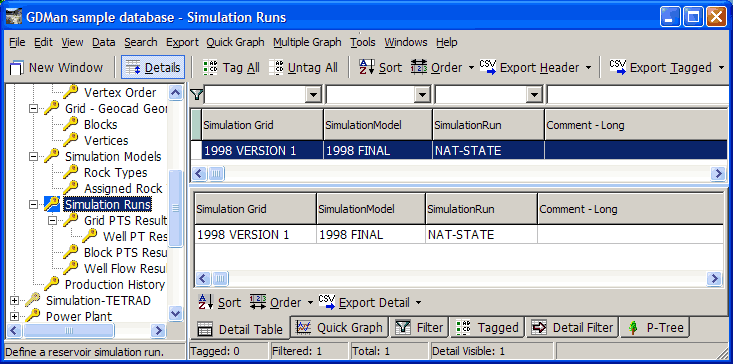The image size is (733, 364).
Task: Click the top toolbar Order icon
Action: click(419, 67)
